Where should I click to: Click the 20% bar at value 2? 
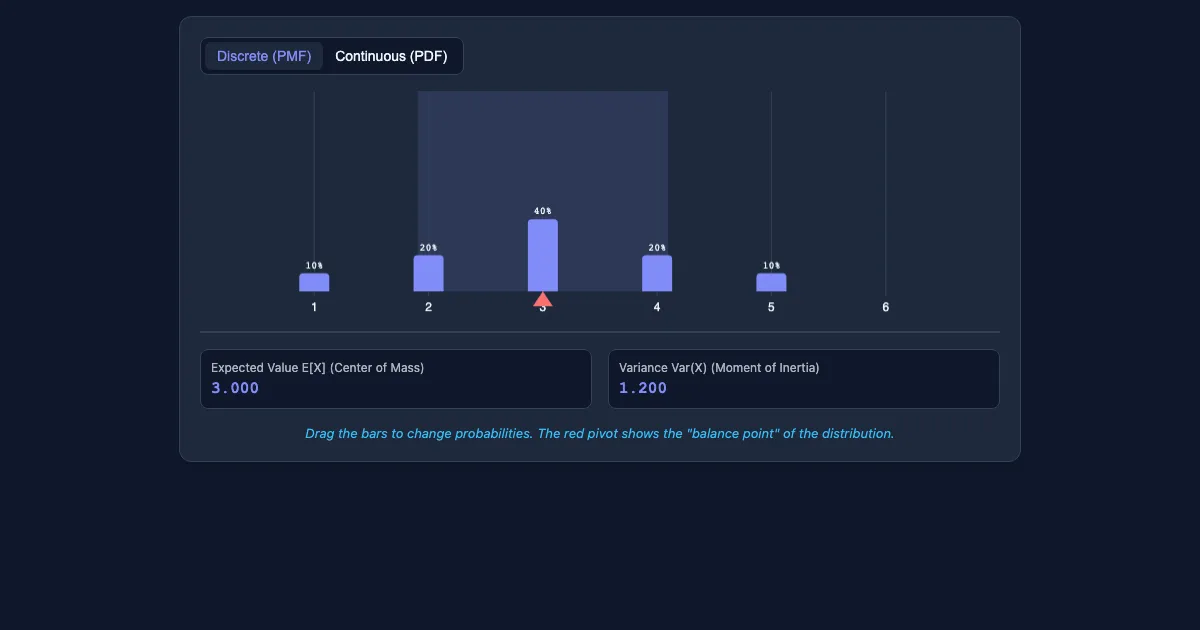pyautogui.click(x=428, y=273)
